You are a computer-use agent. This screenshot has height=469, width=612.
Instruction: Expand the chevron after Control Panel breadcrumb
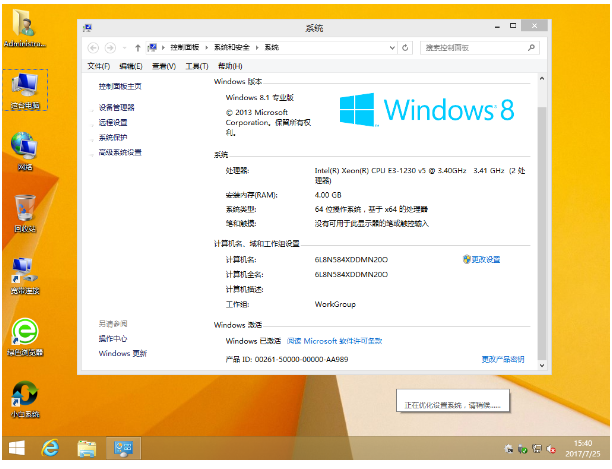[x=206, y=48]
